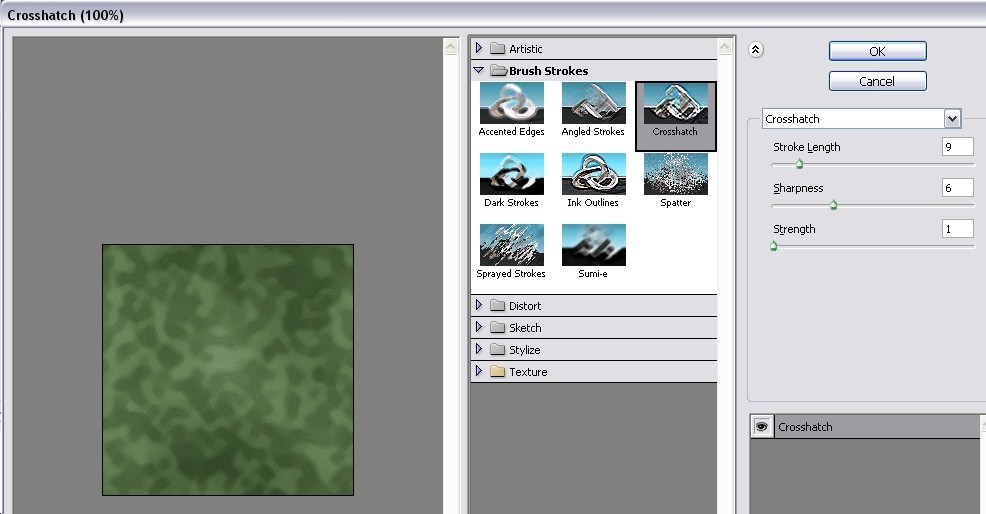Confirm the filter with OK

(x=877, y=52)
